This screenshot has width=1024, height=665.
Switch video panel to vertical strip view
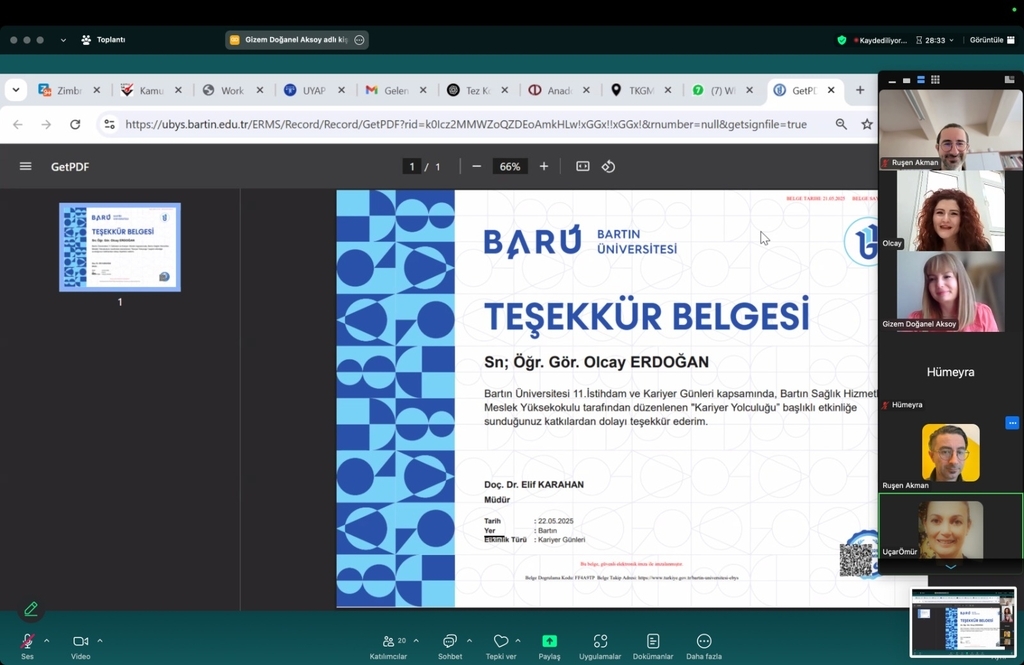[921, 80]
